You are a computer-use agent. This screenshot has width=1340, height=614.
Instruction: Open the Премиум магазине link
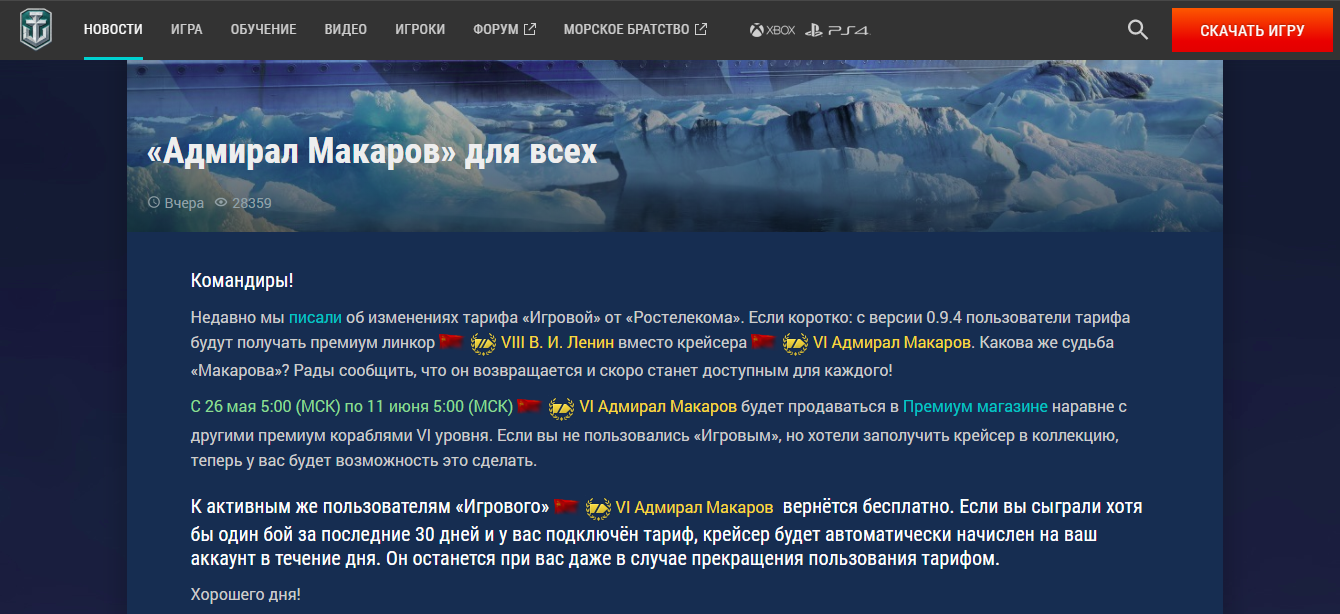click(x=975, y=406)
